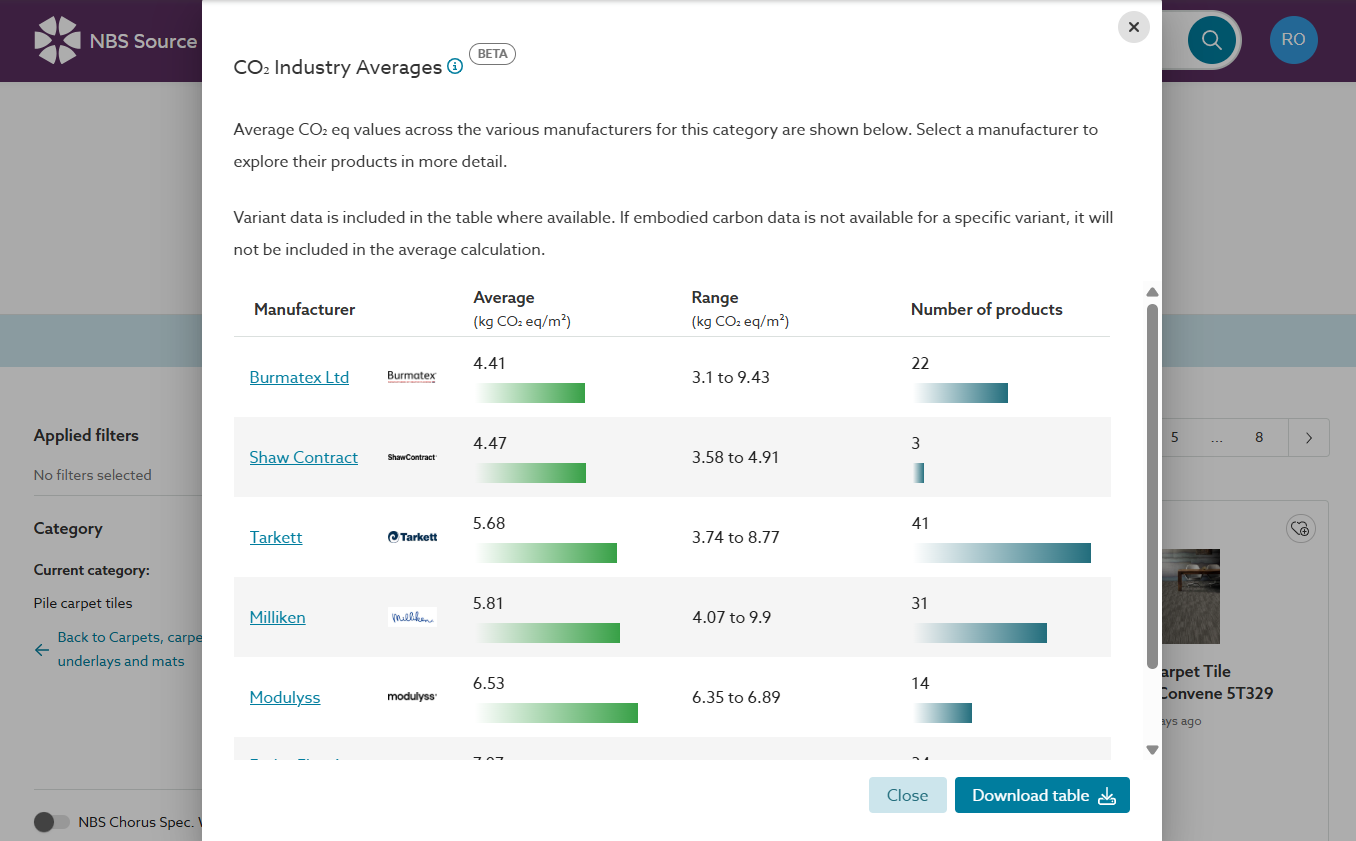Viewport: 1356px width, 841px height.
Task: Open the RO user avatar menu
Action: [x=1293, y=40]
